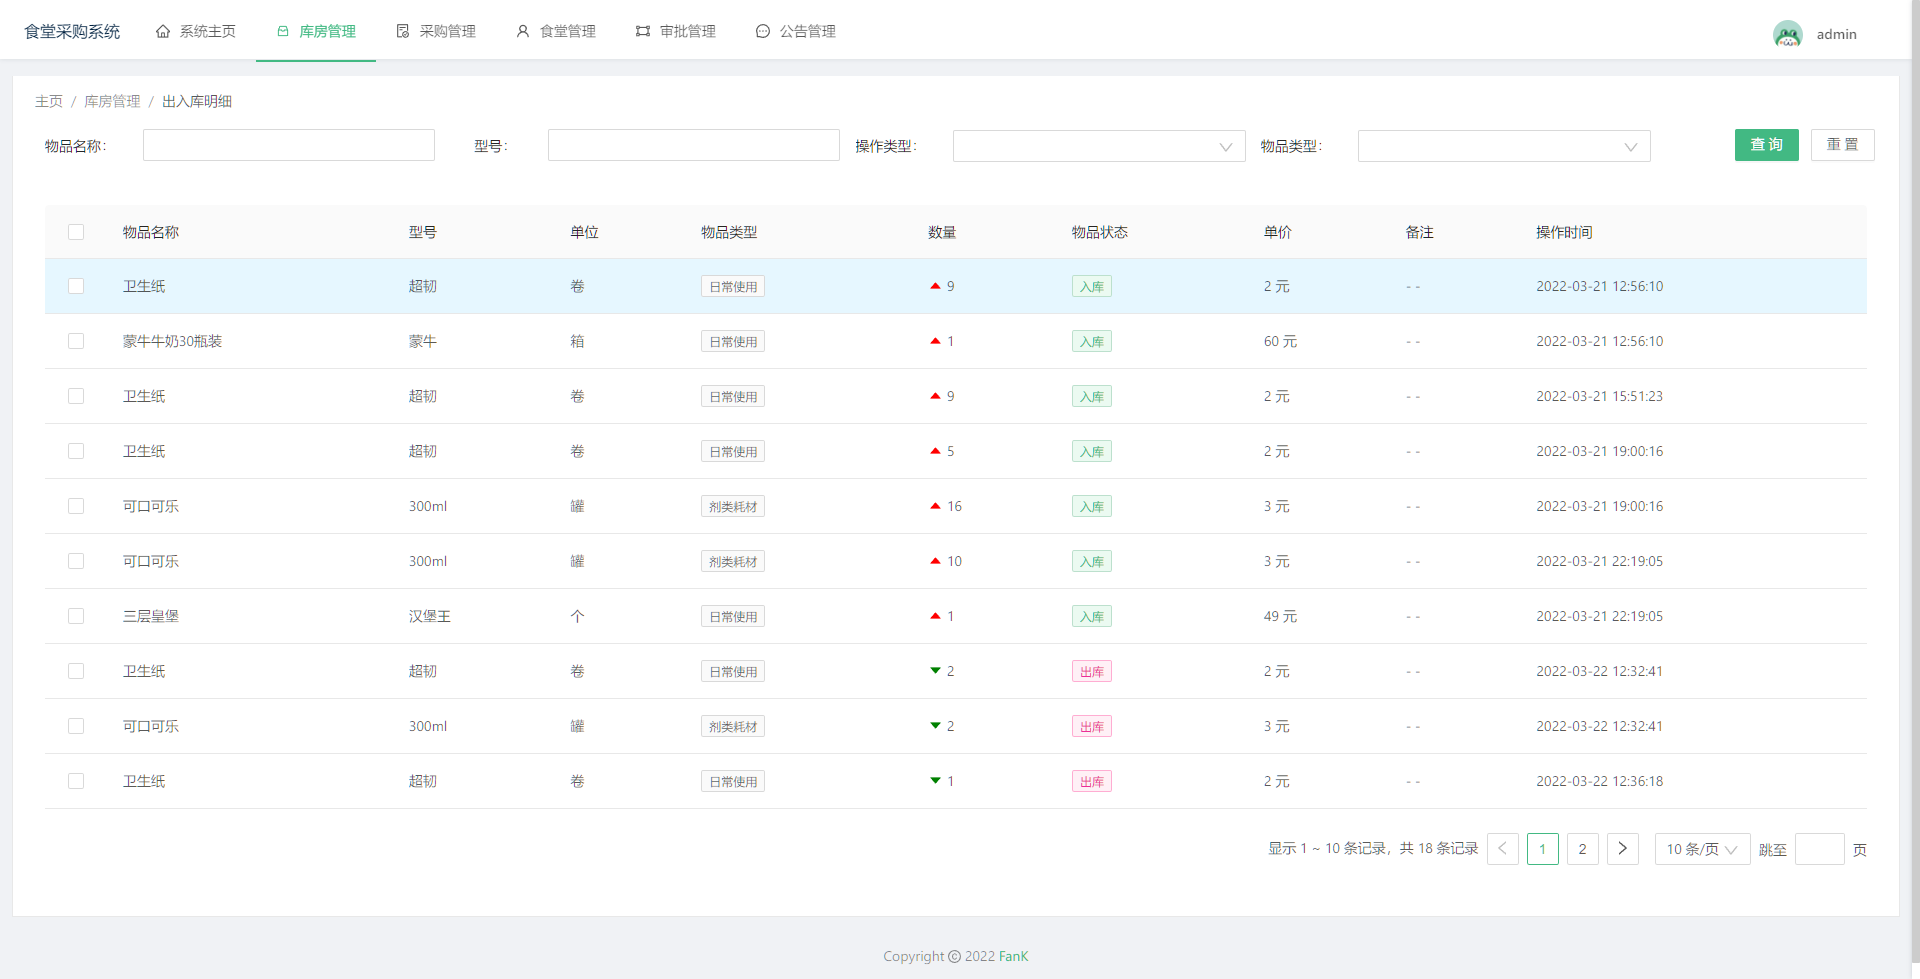
Task: Expand the 物品类型 dropdown
Action: pyautogui.click(x=1503, y=146)
